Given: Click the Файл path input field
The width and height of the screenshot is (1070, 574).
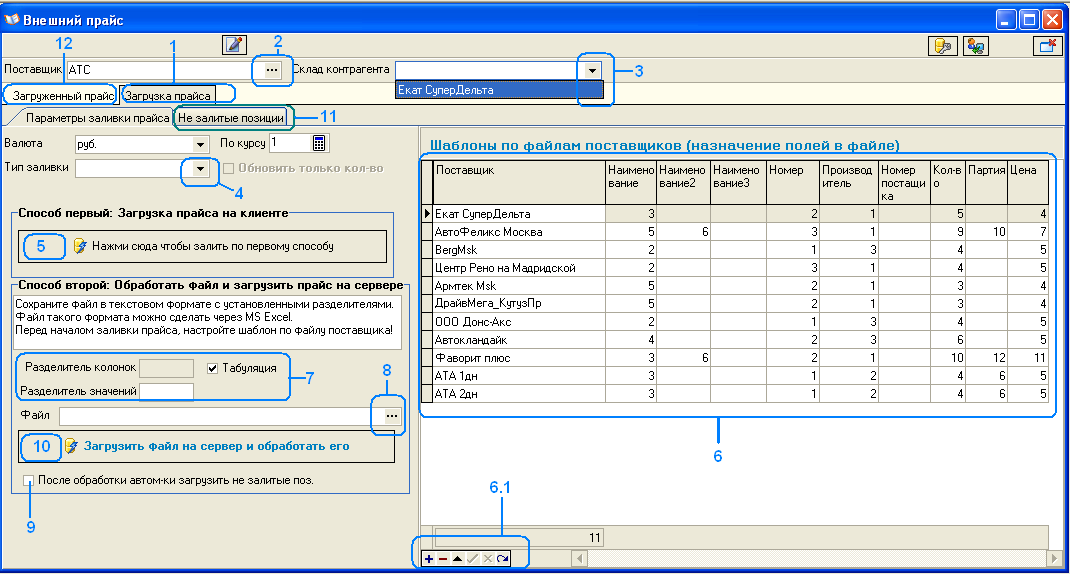Looking at the screenshot, I should [x=220, y=416].
